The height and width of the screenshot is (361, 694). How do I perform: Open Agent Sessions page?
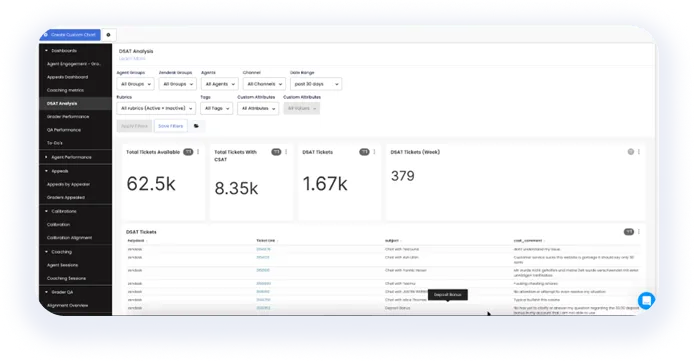point(62,265)
